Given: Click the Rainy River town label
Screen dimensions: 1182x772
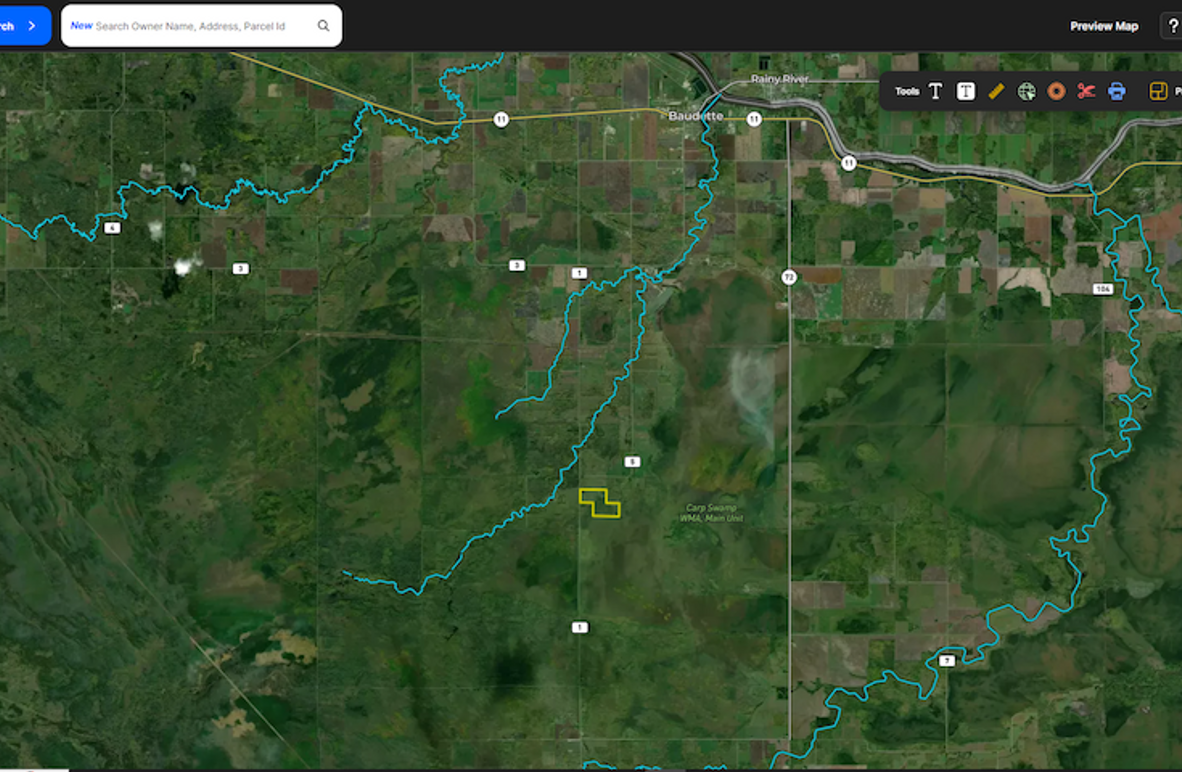Looking at the screenshot, I should [x=780, y=79].
